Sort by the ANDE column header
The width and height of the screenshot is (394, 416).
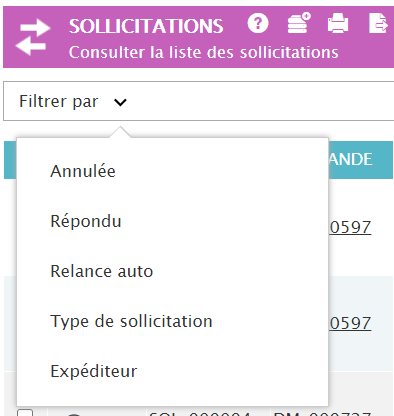point(351,159)
